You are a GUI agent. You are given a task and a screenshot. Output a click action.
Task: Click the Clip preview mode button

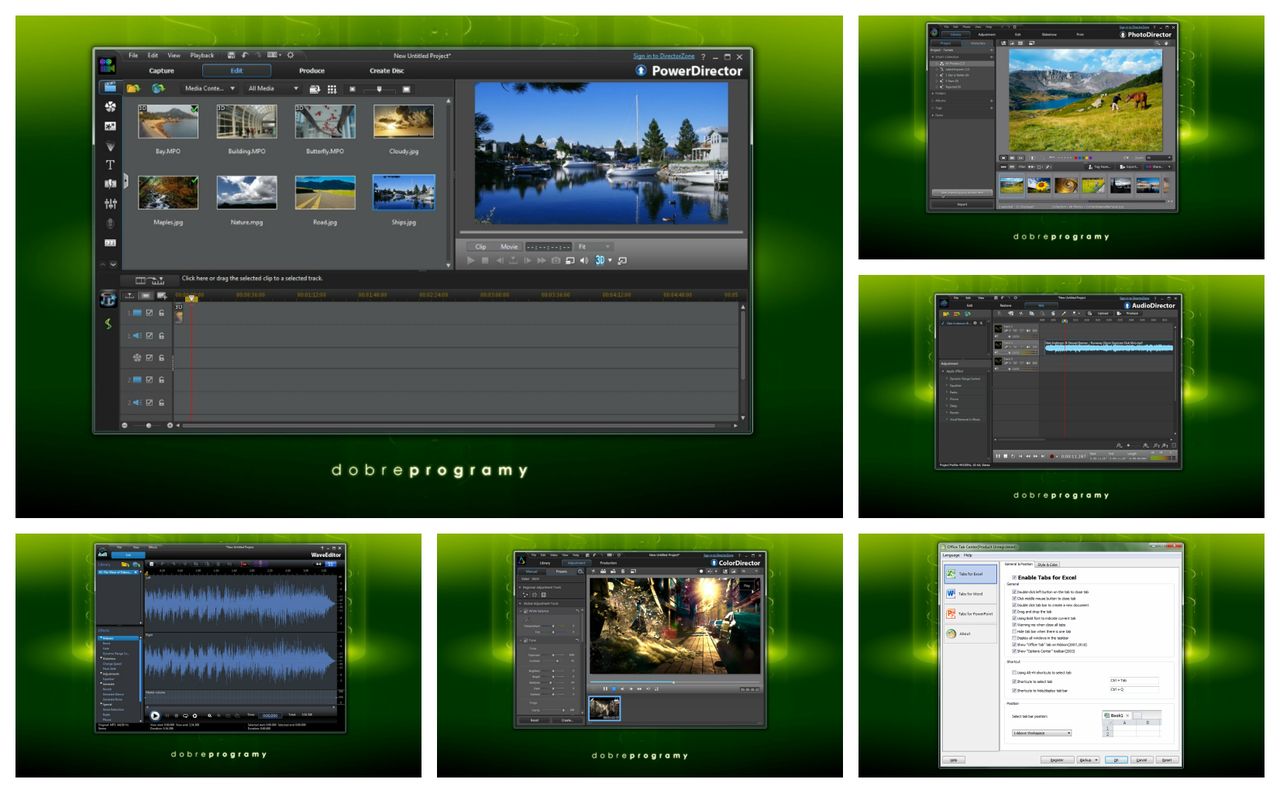pyautogui.click(x=480, y=247)
